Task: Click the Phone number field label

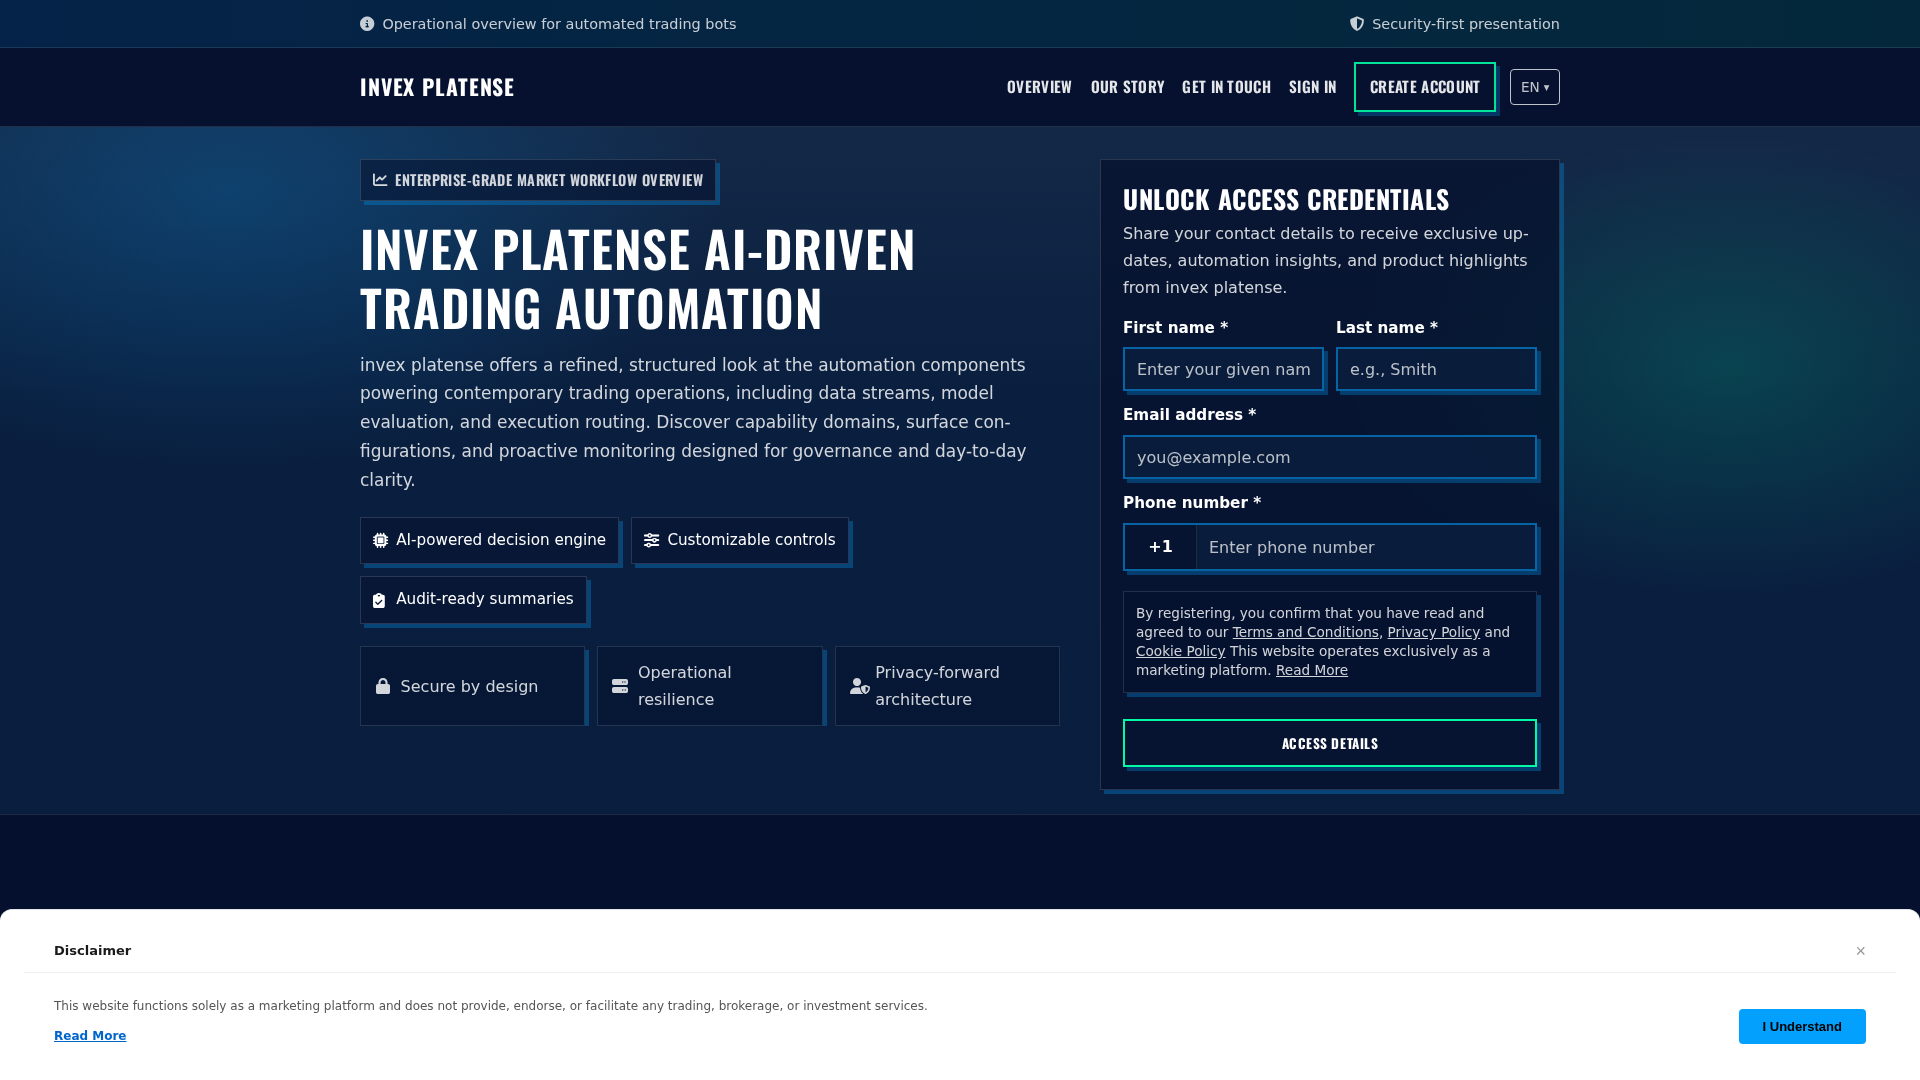Action: point(1192,503)
